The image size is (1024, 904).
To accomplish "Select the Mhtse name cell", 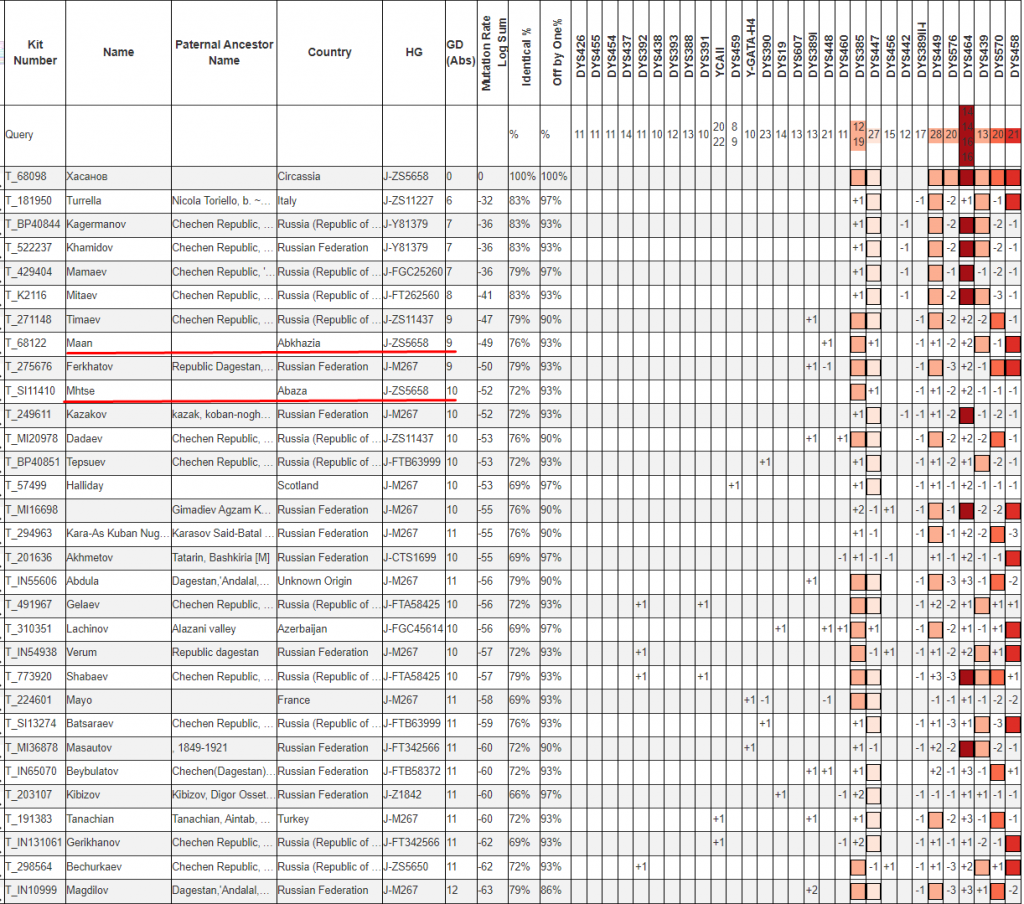I will click(81, 391).
